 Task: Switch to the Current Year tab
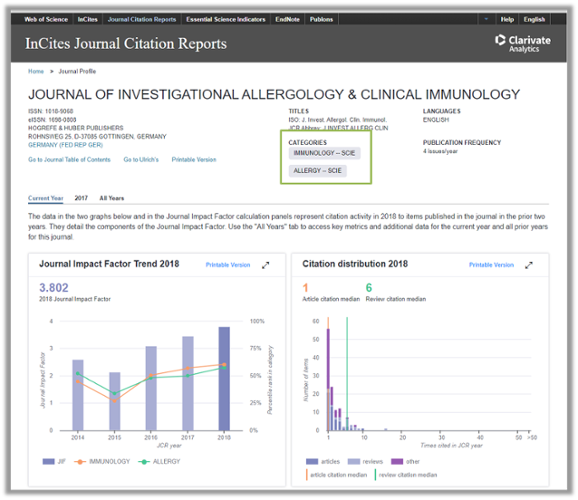click(46, 198)
